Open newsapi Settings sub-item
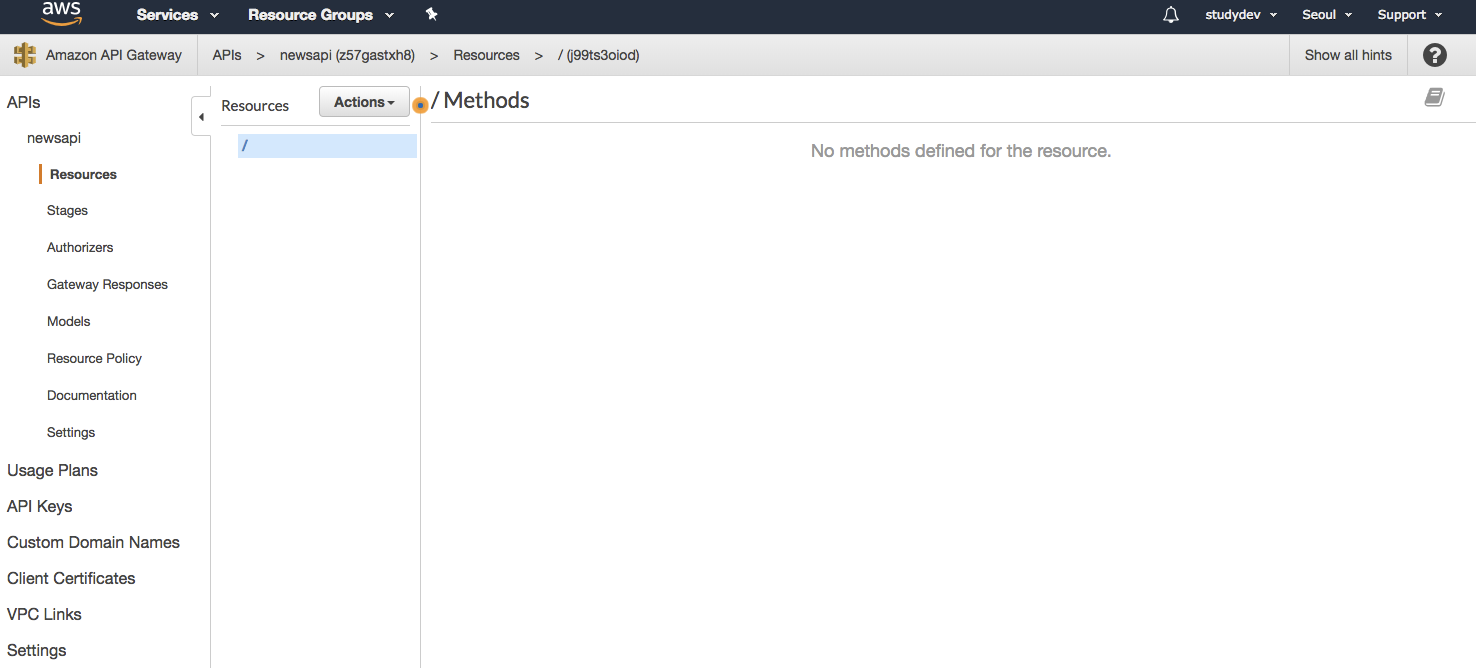The width and height of the screenshot is (1476, 668). [71, 433]
